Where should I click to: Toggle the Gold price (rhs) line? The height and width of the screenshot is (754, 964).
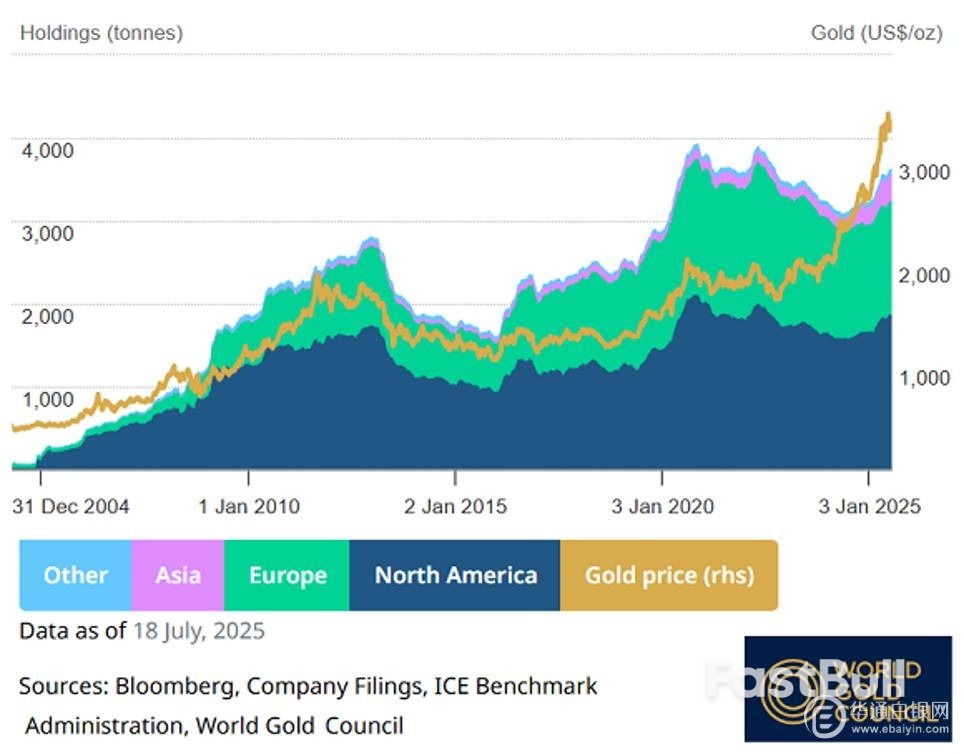pos(669,575)
